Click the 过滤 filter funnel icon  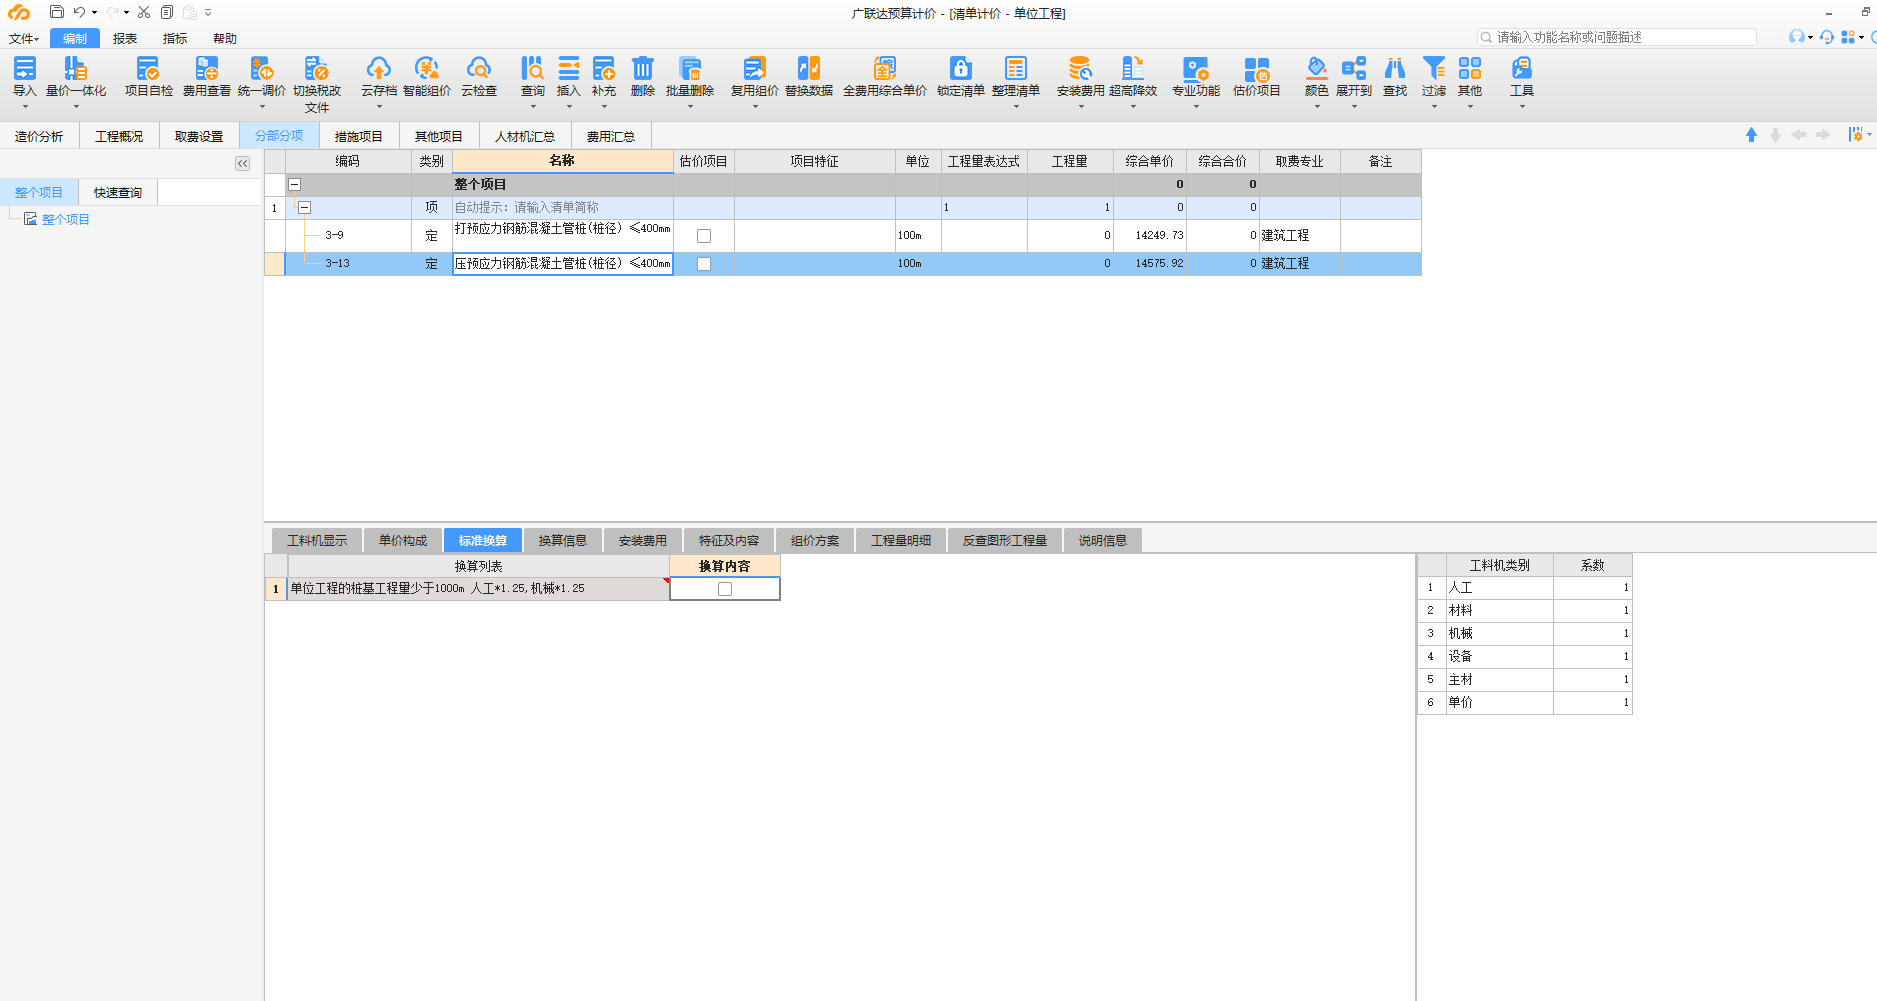coord(1434,68)
